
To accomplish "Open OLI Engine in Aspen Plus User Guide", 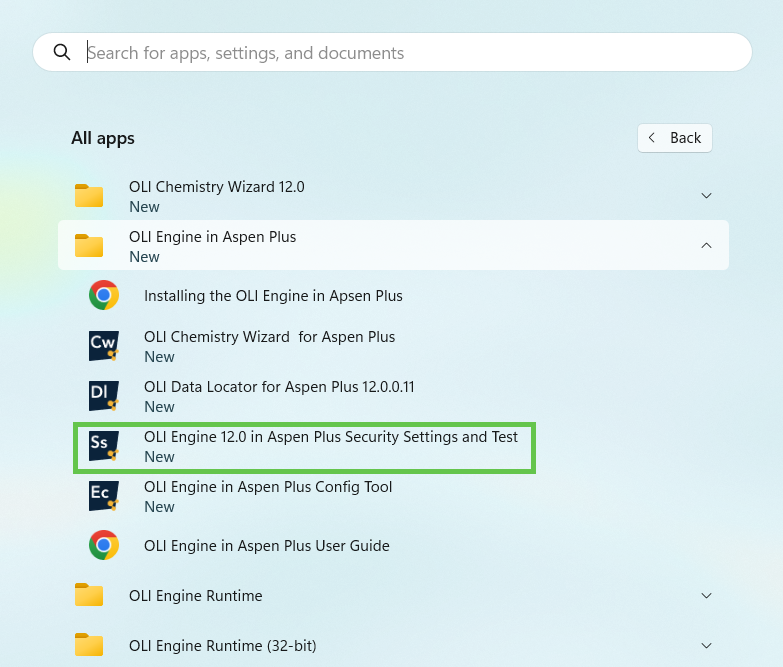I will coord(267,546).
